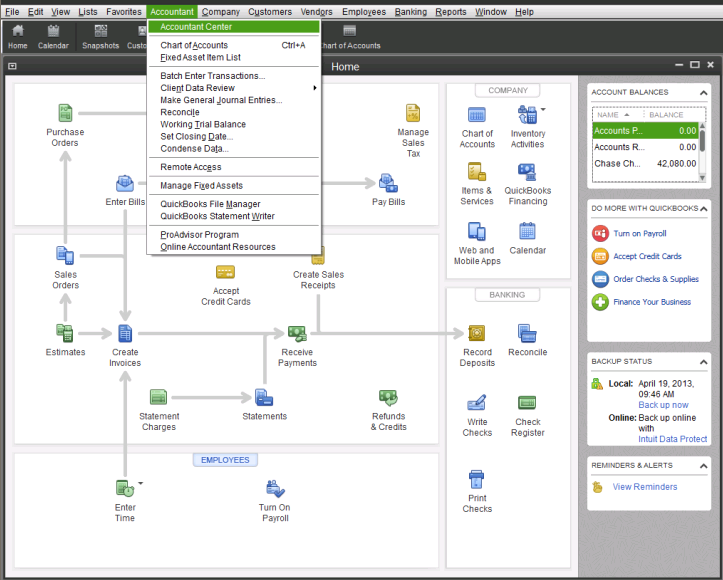
Task: Open Chart of Accounts in Company panel
Action: pos(477,114)
